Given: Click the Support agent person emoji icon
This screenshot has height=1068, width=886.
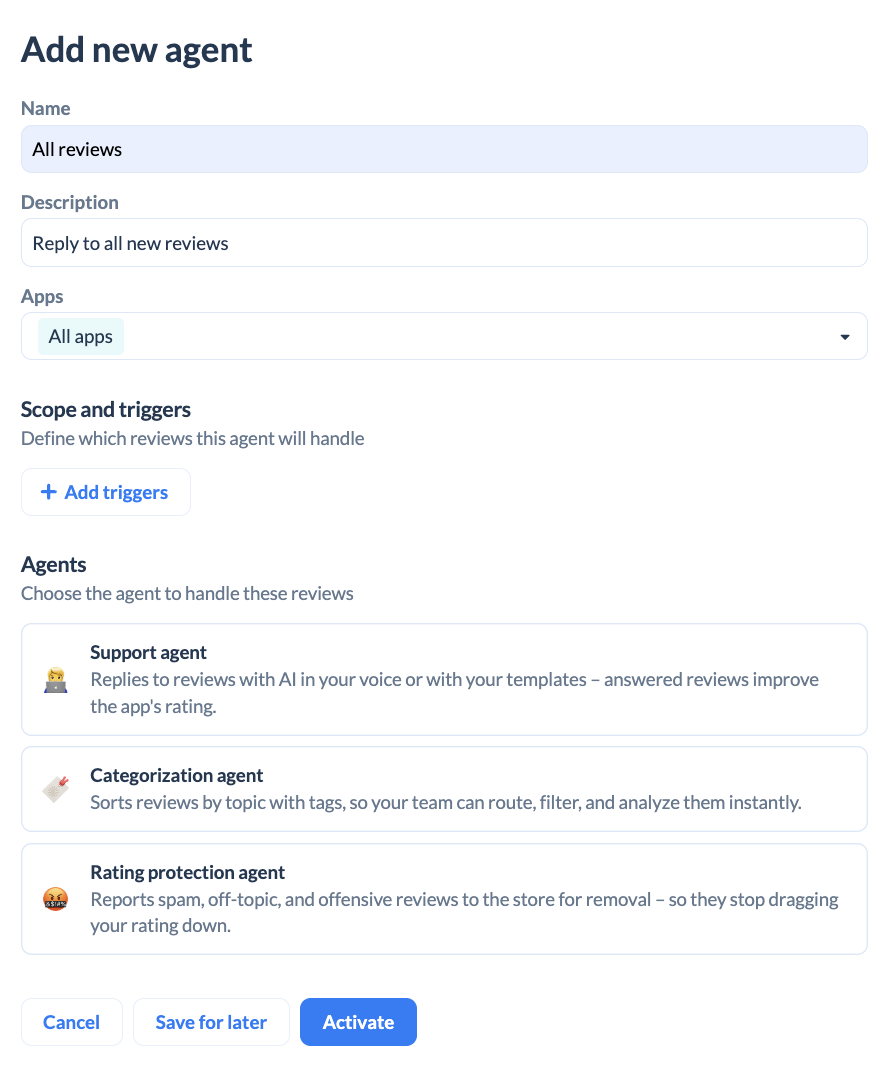Looking at the screenshot, I should pyautogui.click(x=56, y=680).
